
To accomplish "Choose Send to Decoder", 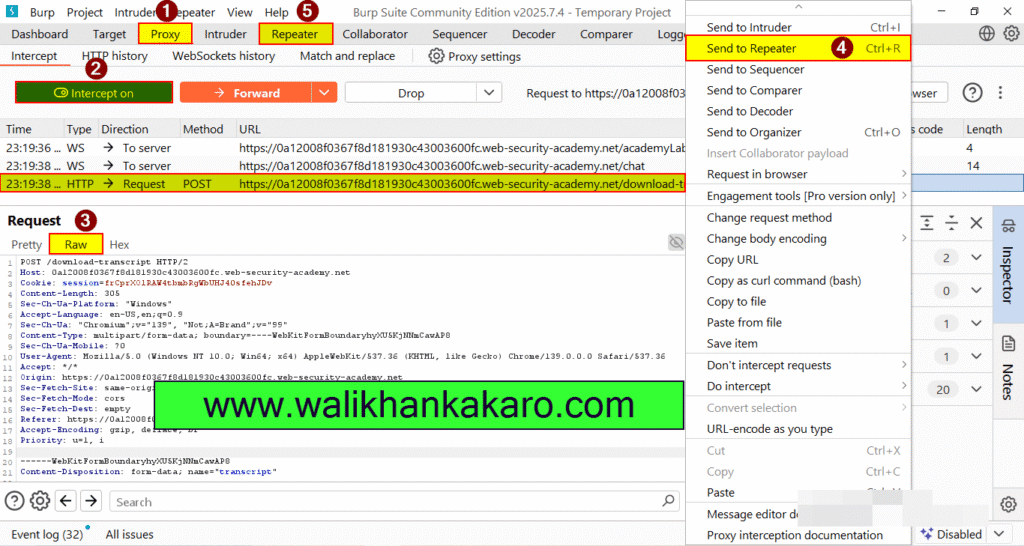I will click(x=798, y=111).
